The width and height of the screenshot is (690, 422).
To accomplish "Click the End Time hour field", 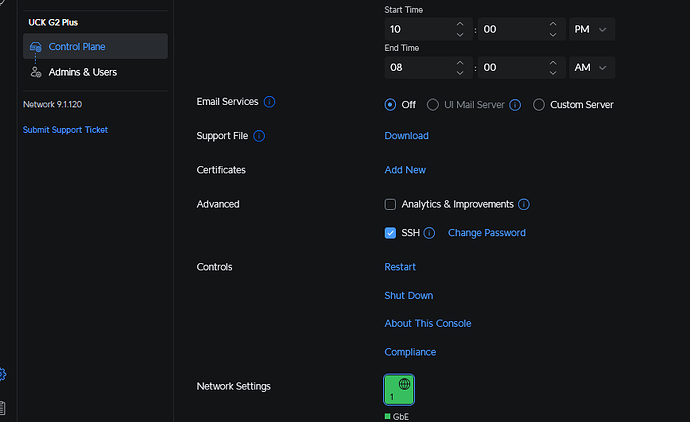I will click(429, 67).
